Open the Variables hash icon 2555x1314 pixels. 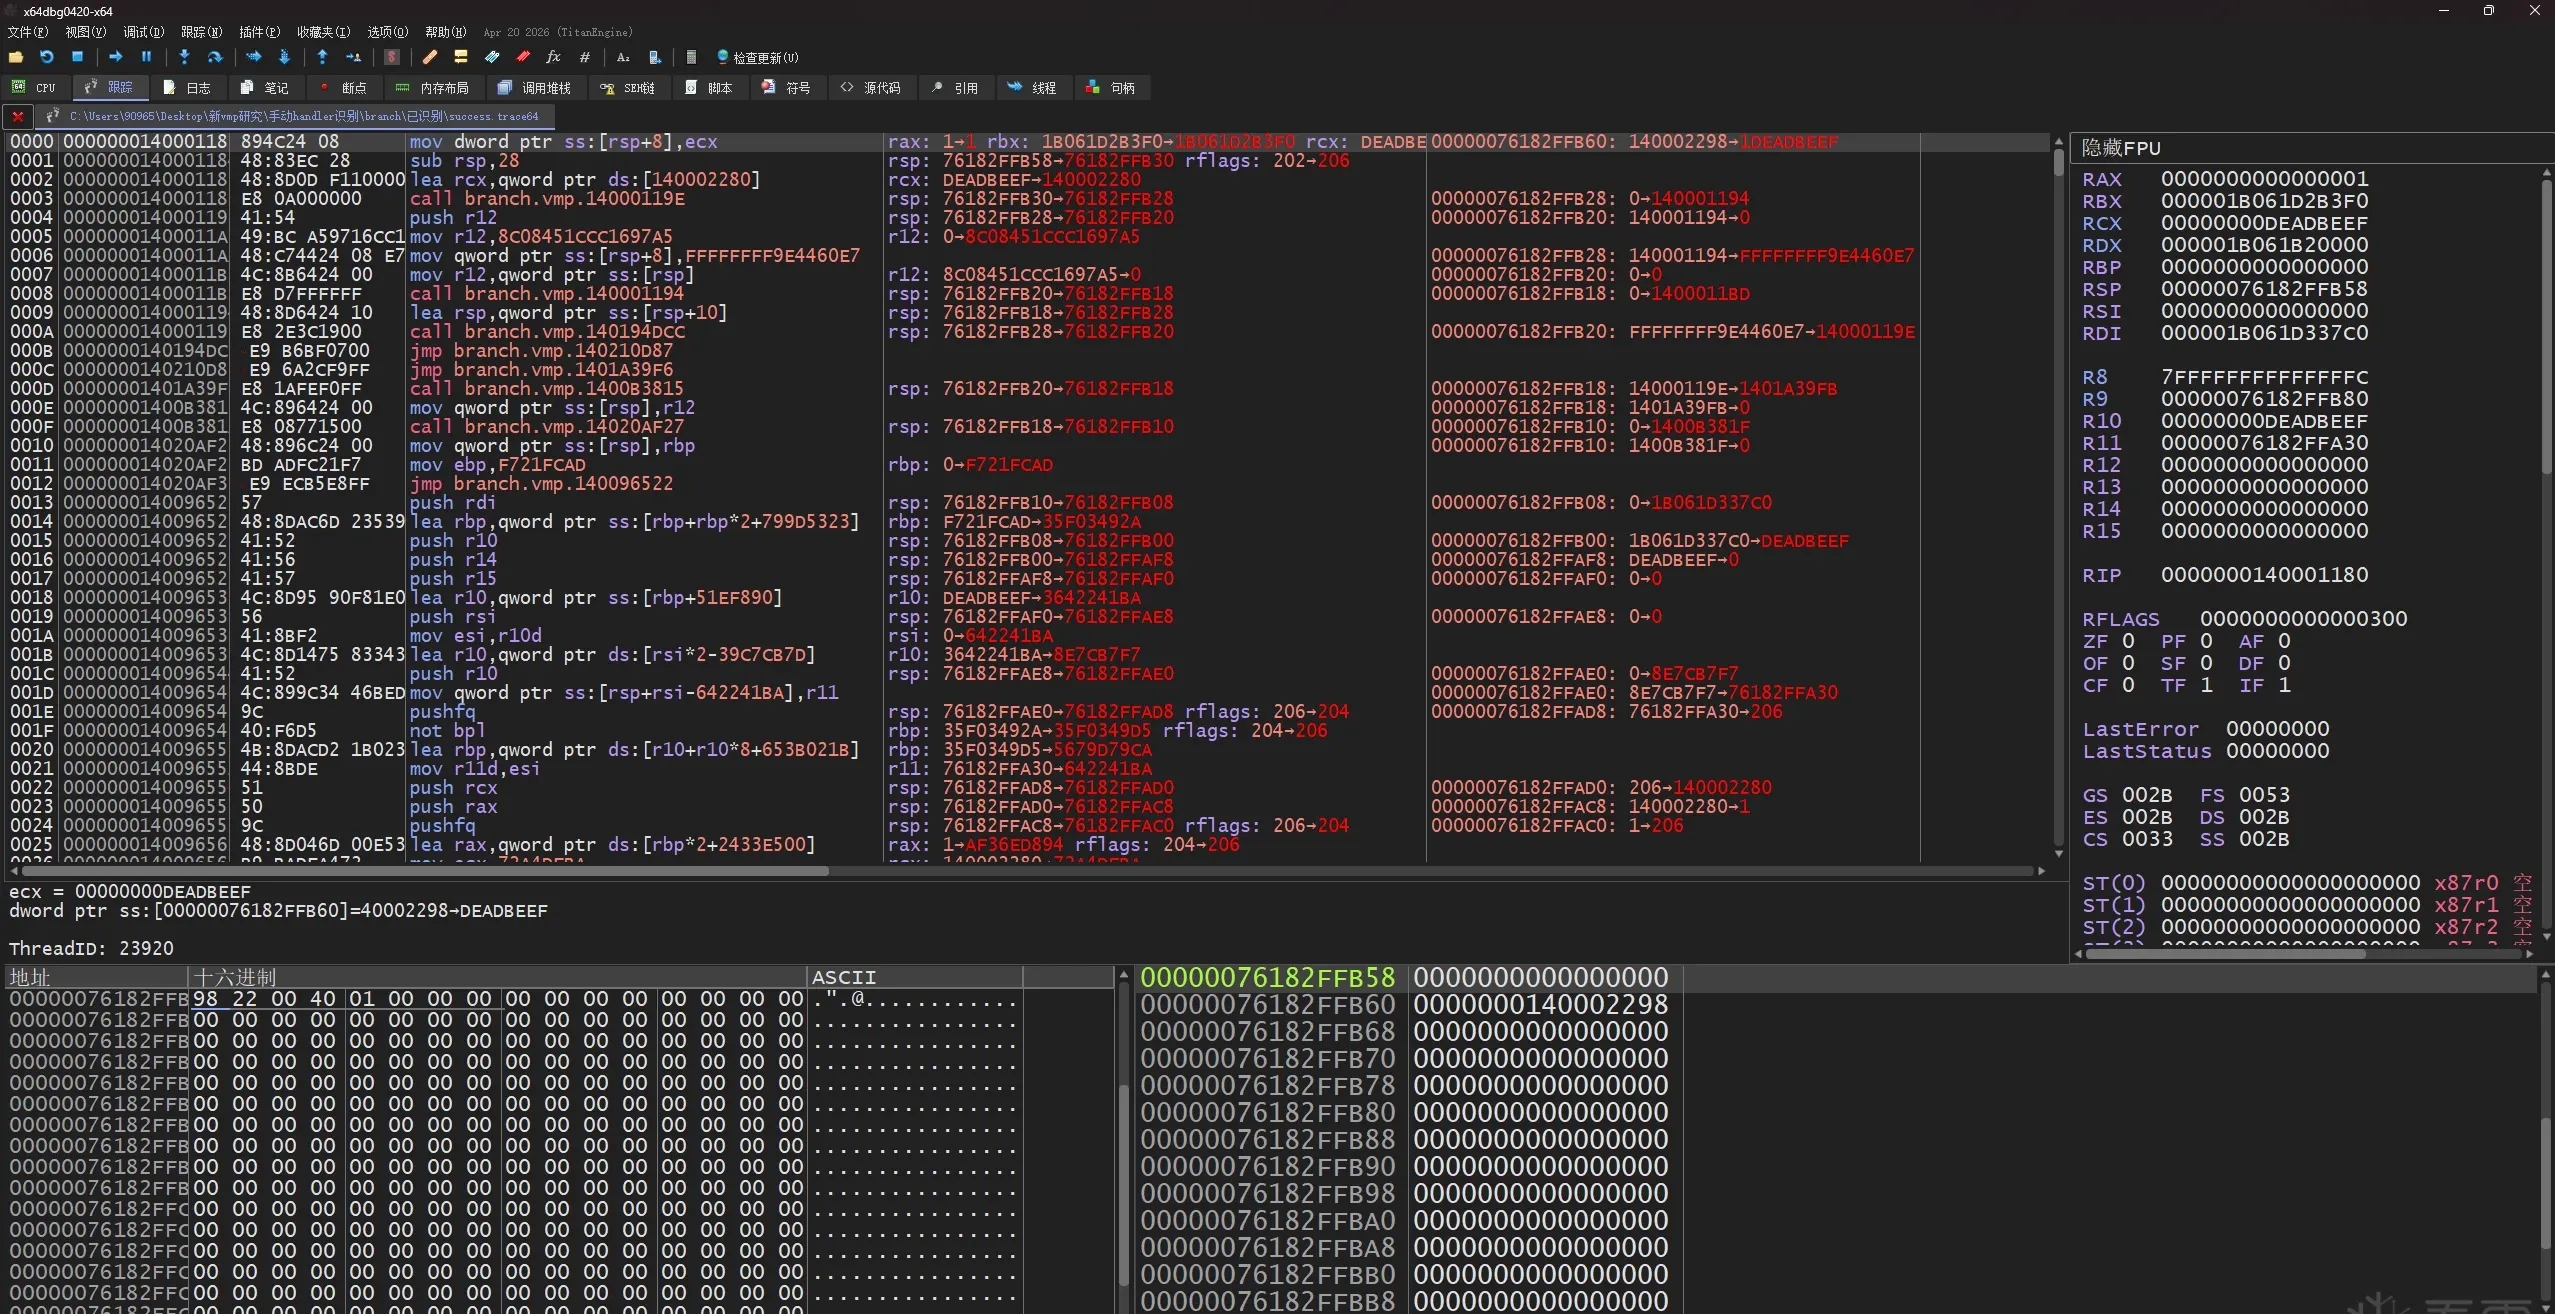585,57
